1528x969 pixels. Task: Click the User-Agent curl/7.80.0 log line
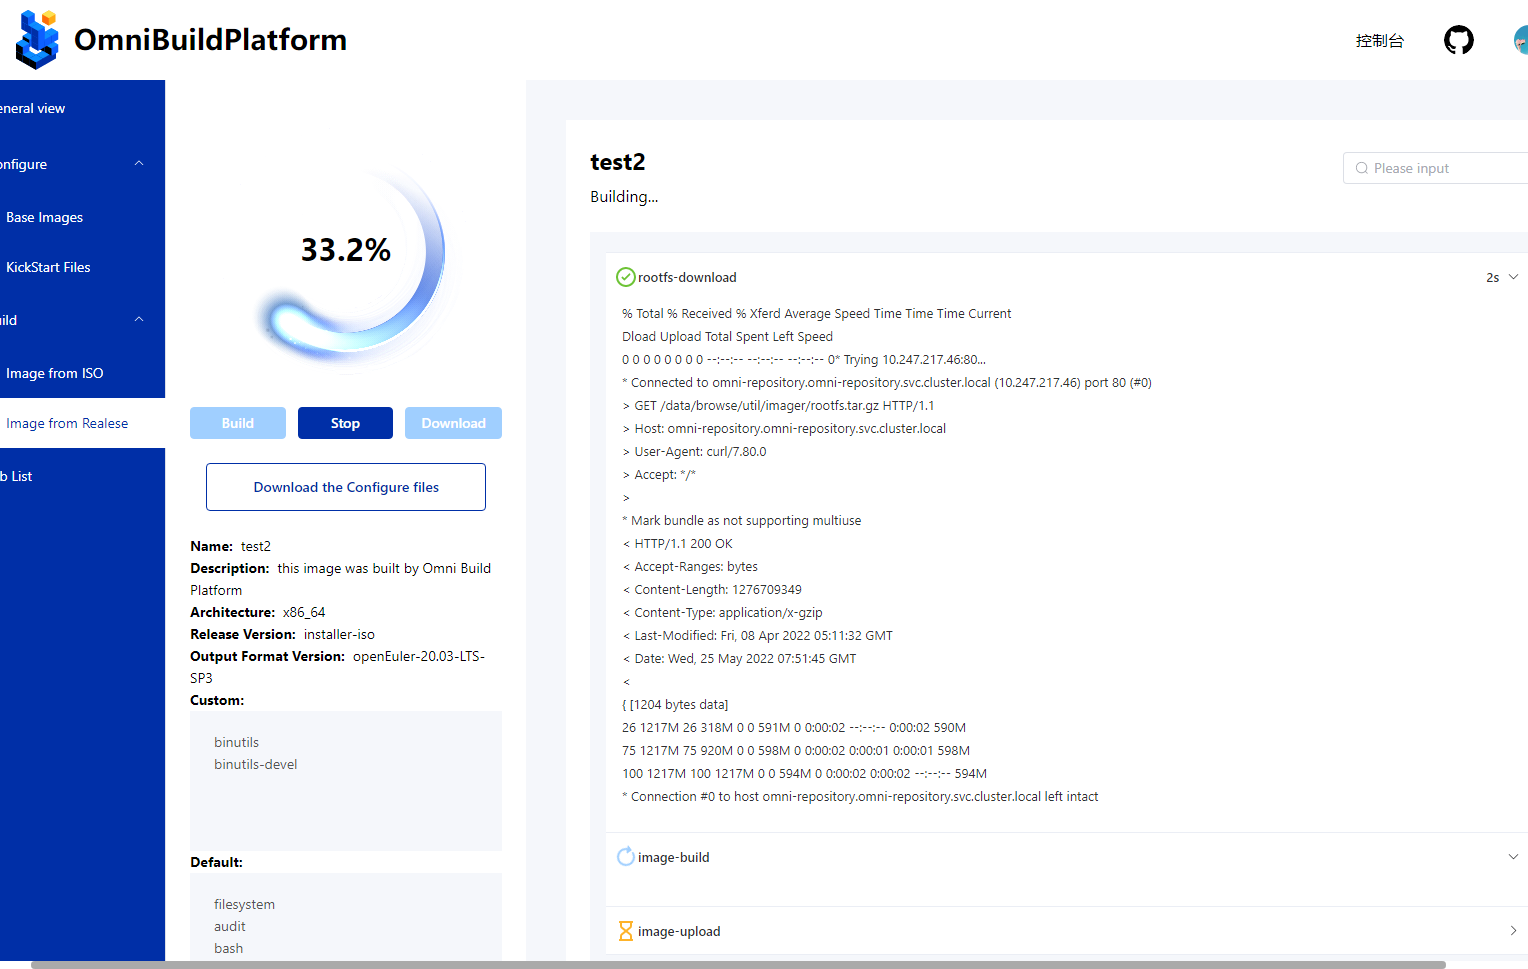[694, 452]
